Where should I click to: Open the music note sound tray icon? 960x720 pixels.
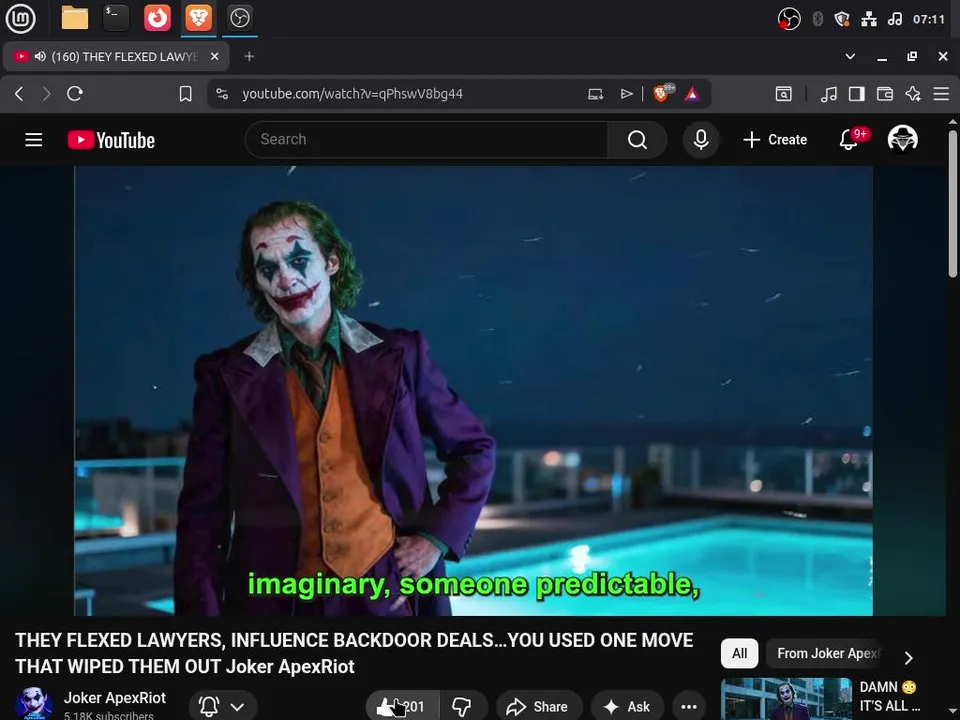(895, 19)
